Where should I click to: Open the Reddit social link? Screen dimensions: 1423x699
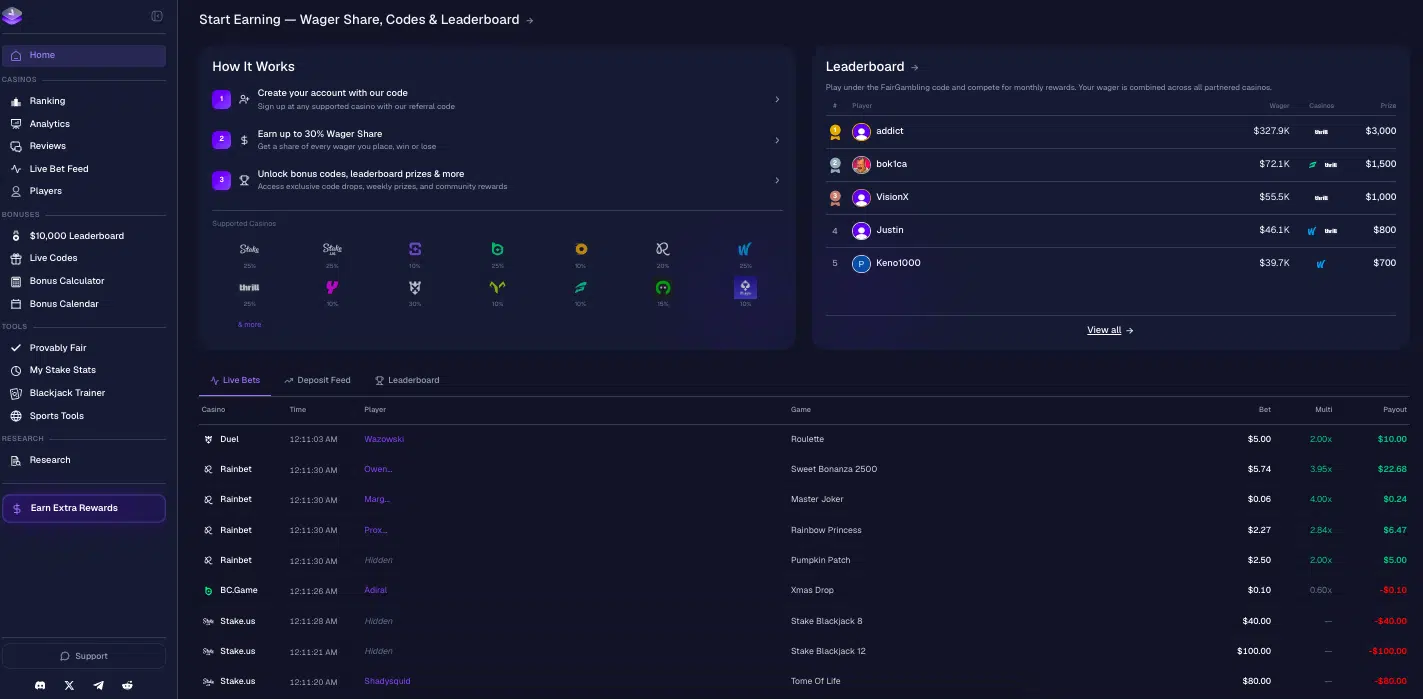tap(127, 685)
